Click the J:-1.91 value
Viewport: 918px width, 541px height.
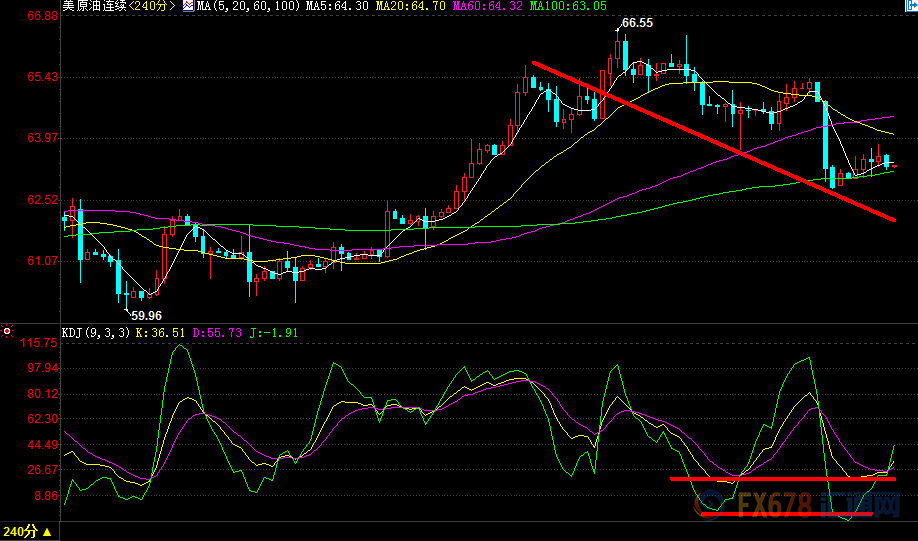[x=273, y=333]
